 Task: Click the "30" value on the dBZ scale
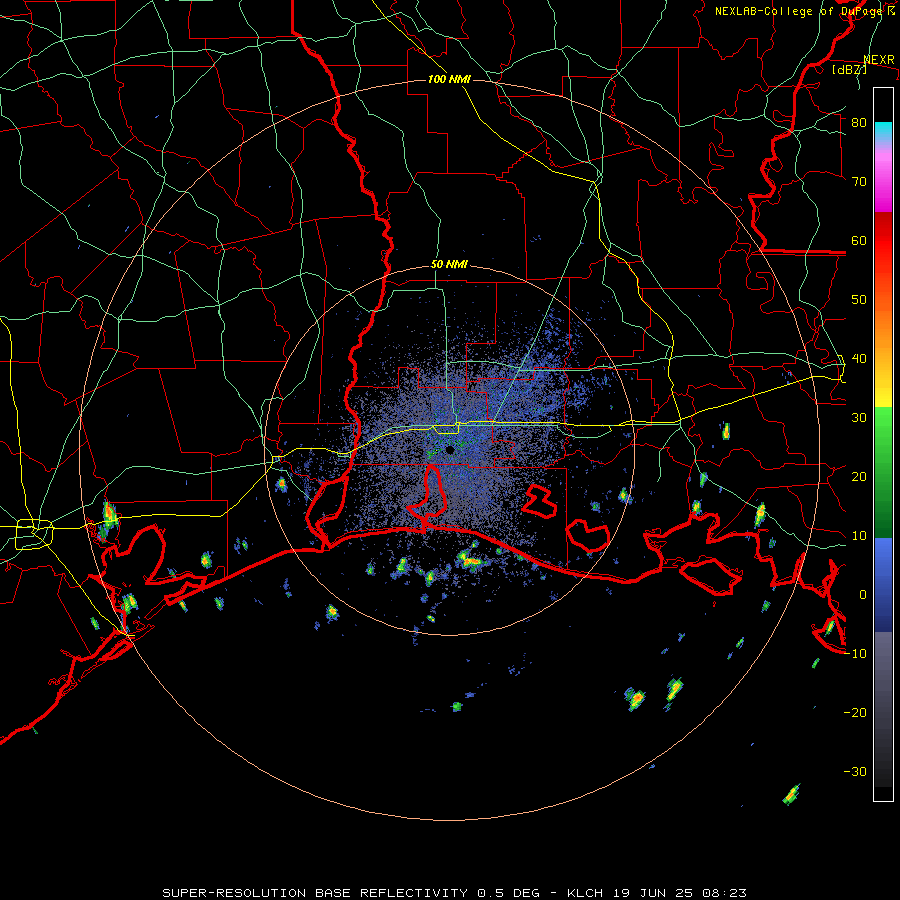click(859, 418)
